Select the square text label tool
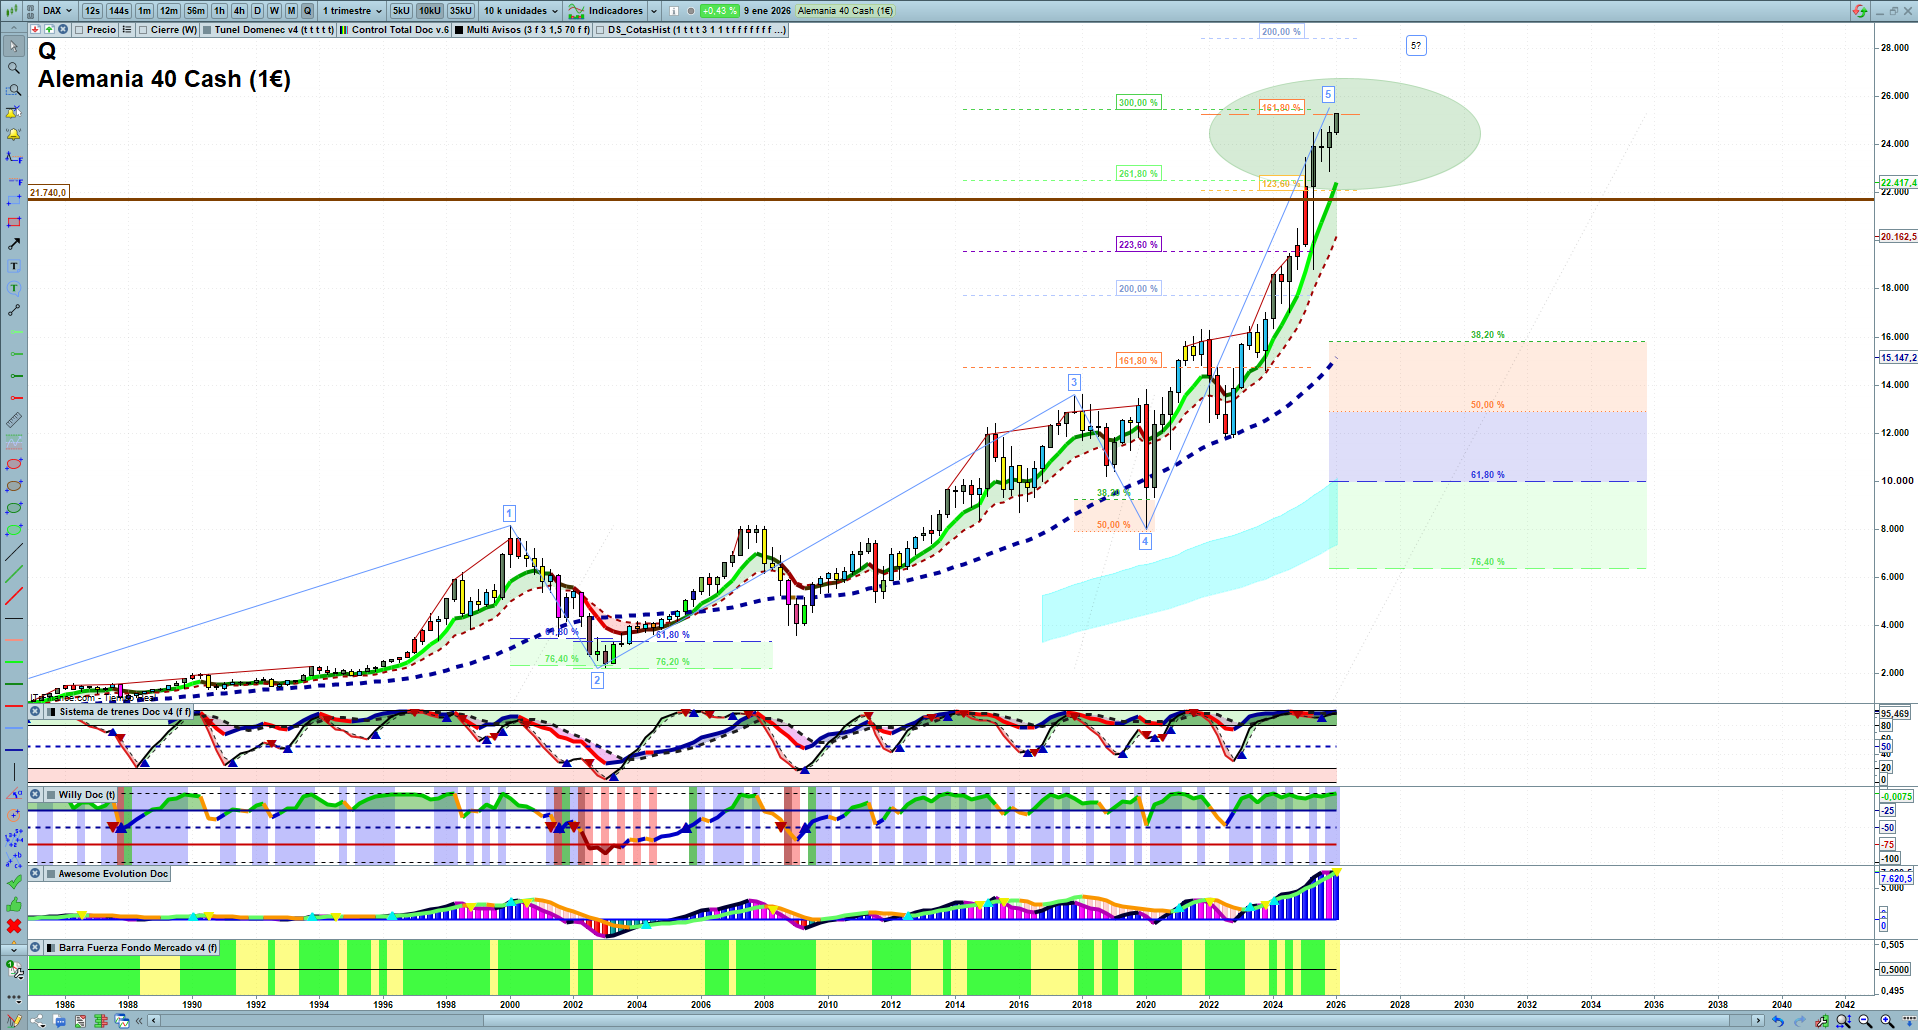The image size is (1918, 1030). click(14, 266)
